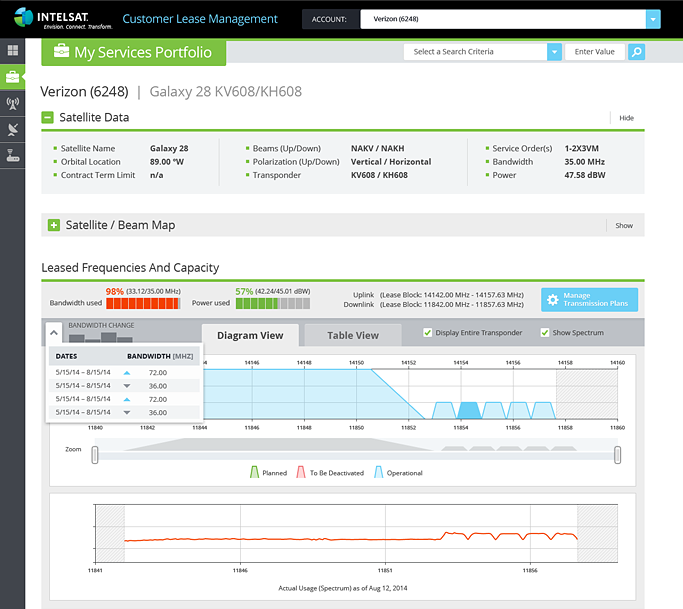The height and width of the screenshot is (609, 683).
Task: Click the Planned legend icon
Action: (x=254, y=473)
